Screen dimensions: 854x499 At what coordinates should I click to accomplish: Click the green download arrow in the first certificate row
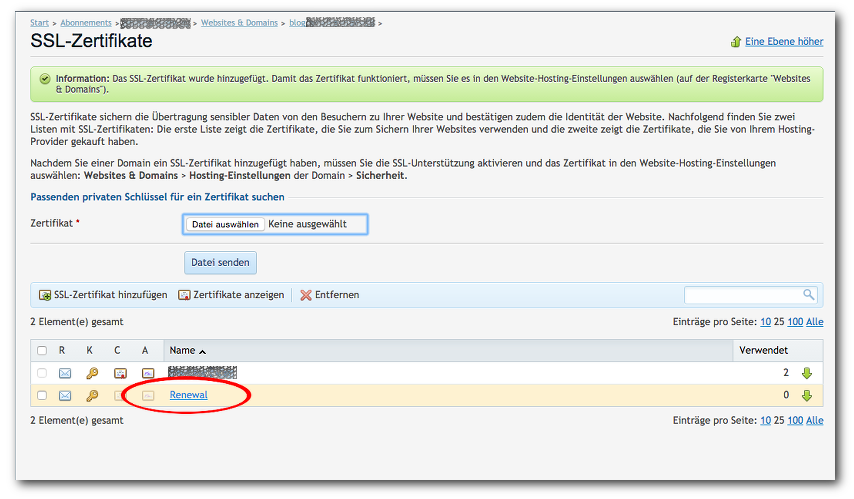[x=807, y=373]
